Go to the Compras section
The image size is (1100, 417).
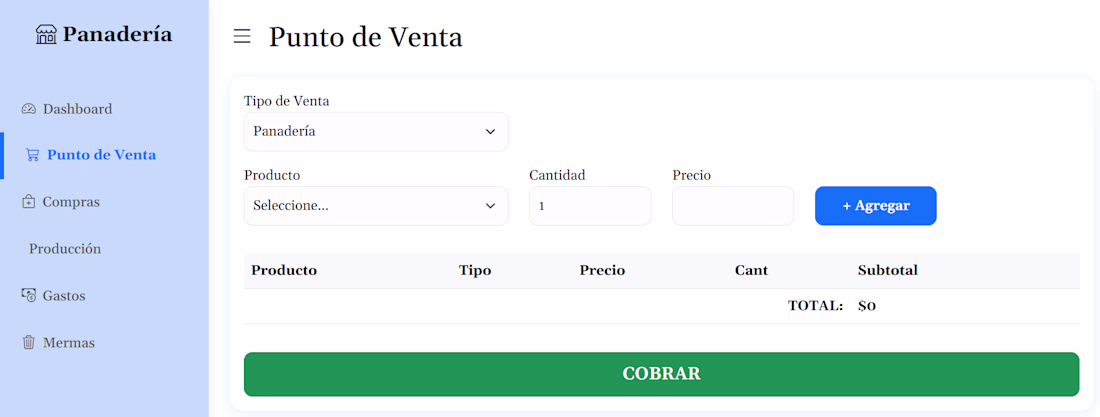point(71,202)
